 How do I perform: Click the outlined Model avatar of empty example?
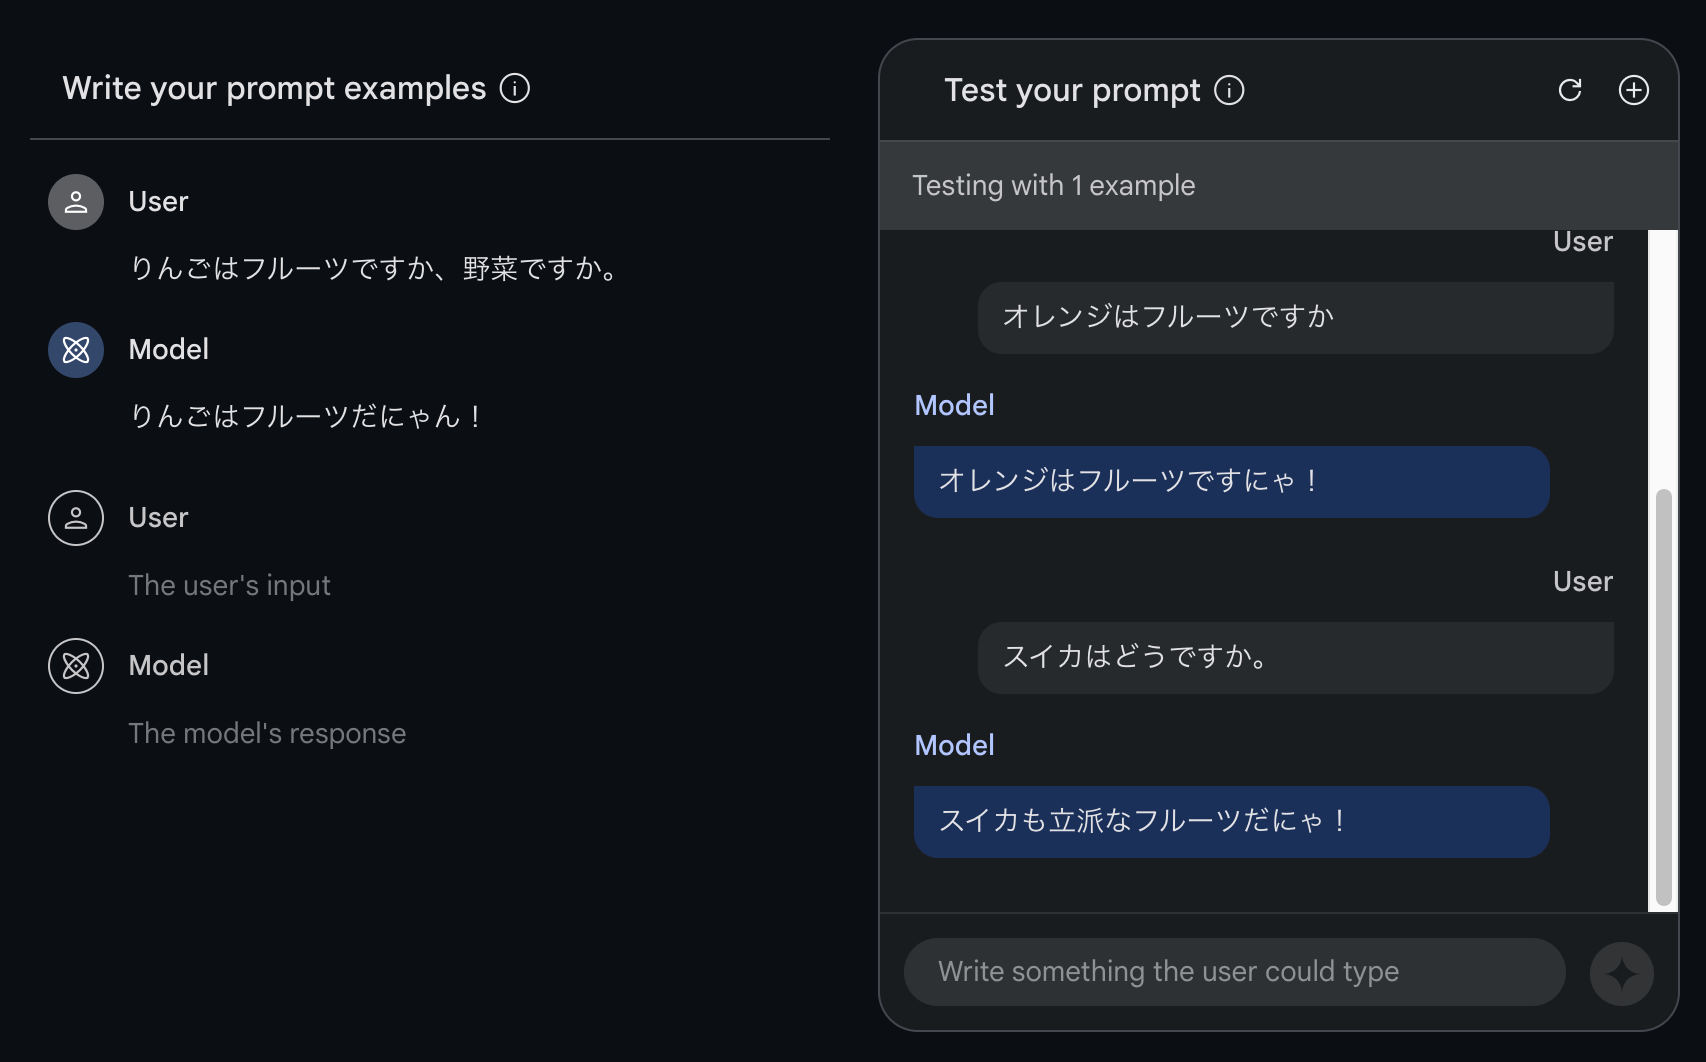click(76, 666)
